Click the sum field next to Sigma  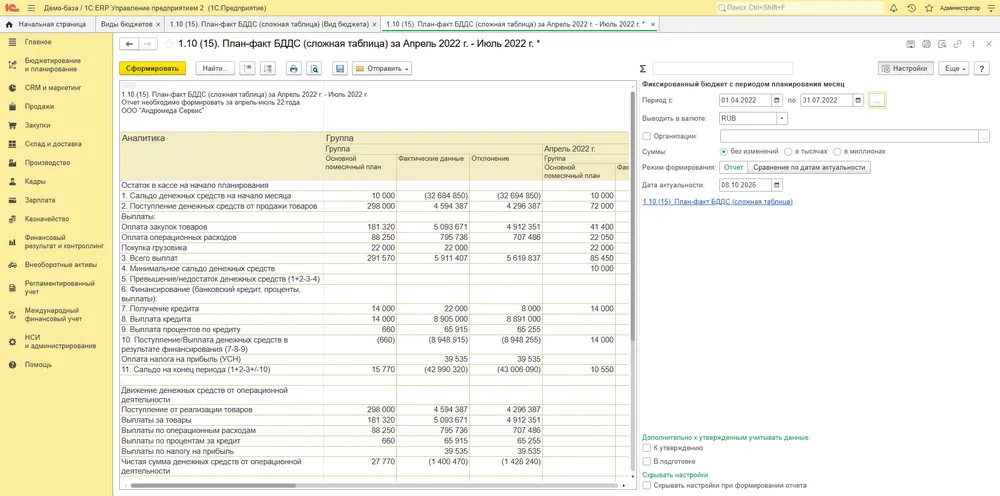coord(723,68)
